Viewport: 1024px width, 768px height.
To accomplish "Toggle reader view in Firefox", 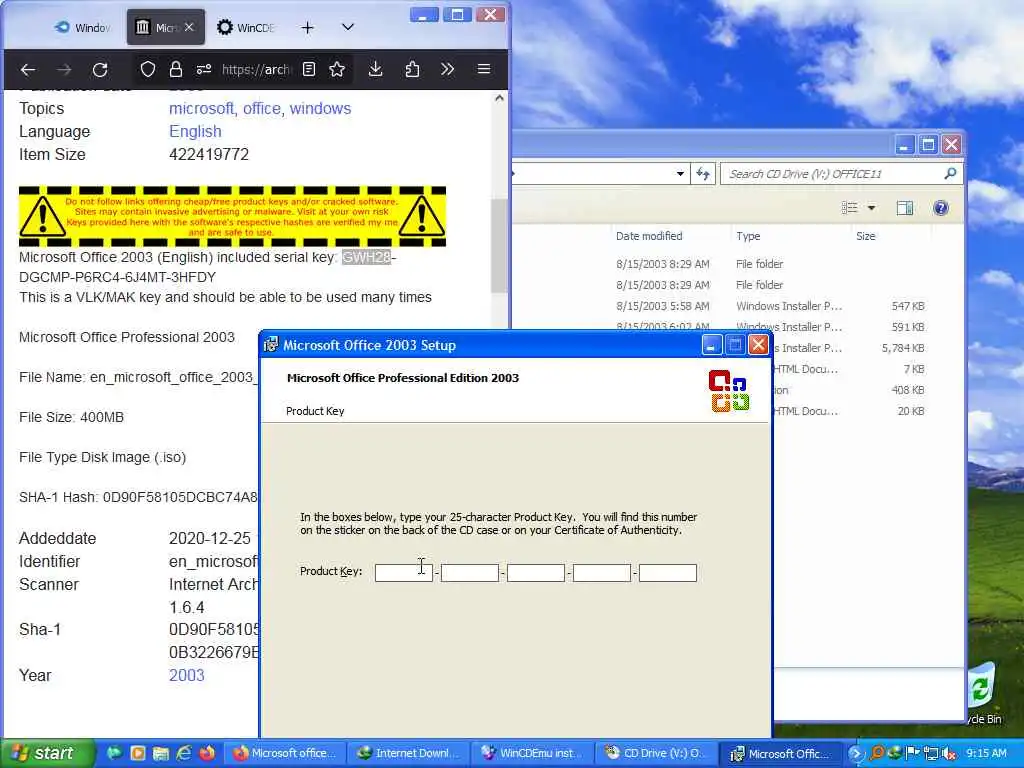I will click(309, 69).
